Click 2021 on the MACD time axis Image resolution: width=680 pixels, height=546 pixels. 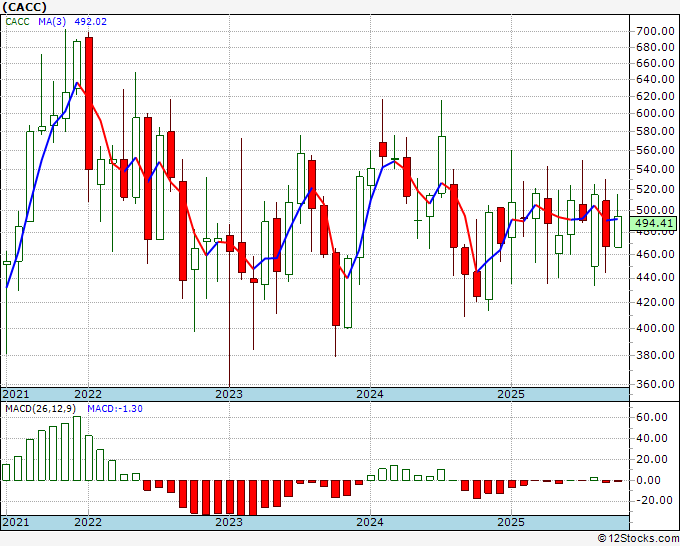pos(16,522)
